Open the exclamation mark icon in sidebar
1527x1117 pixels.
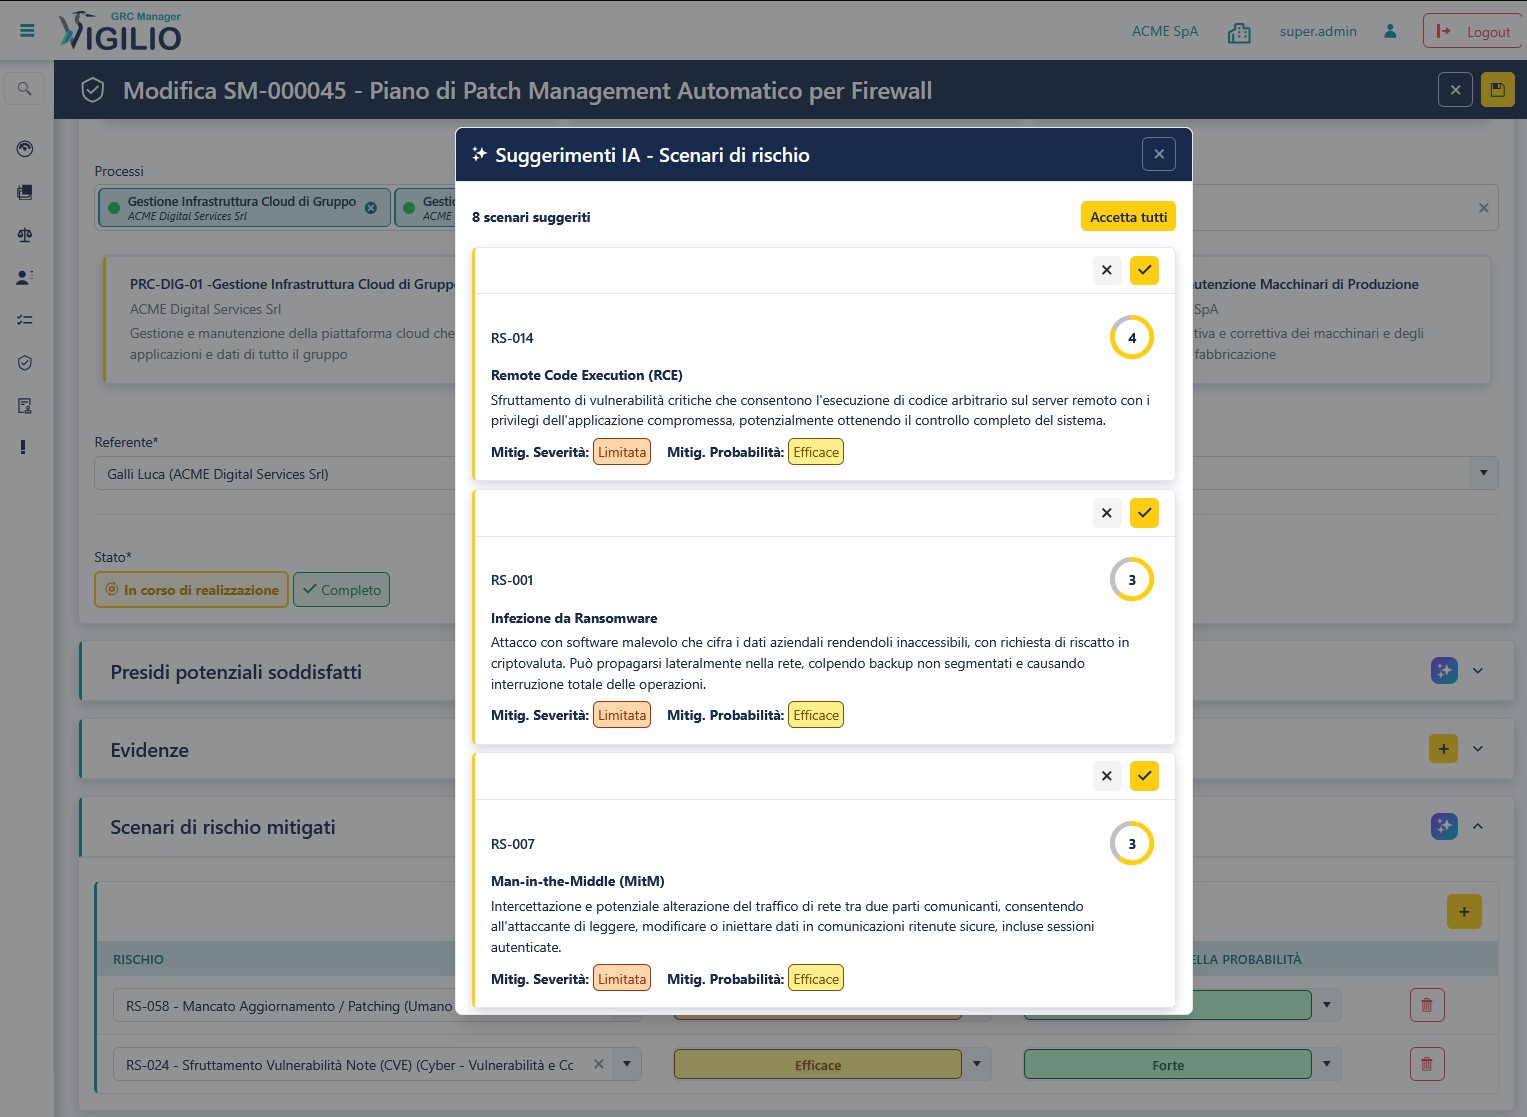(23, 447)
